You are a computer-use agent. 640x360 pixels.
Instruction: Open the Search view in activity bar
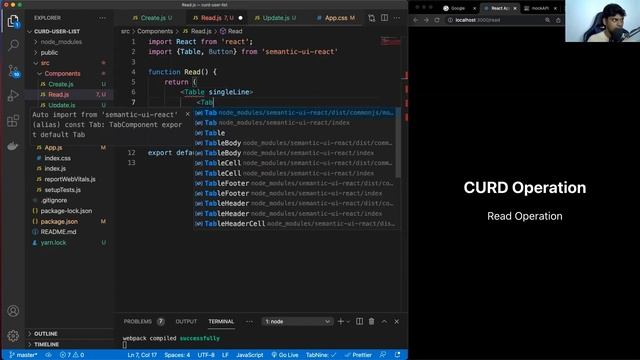tap(13, 45)
